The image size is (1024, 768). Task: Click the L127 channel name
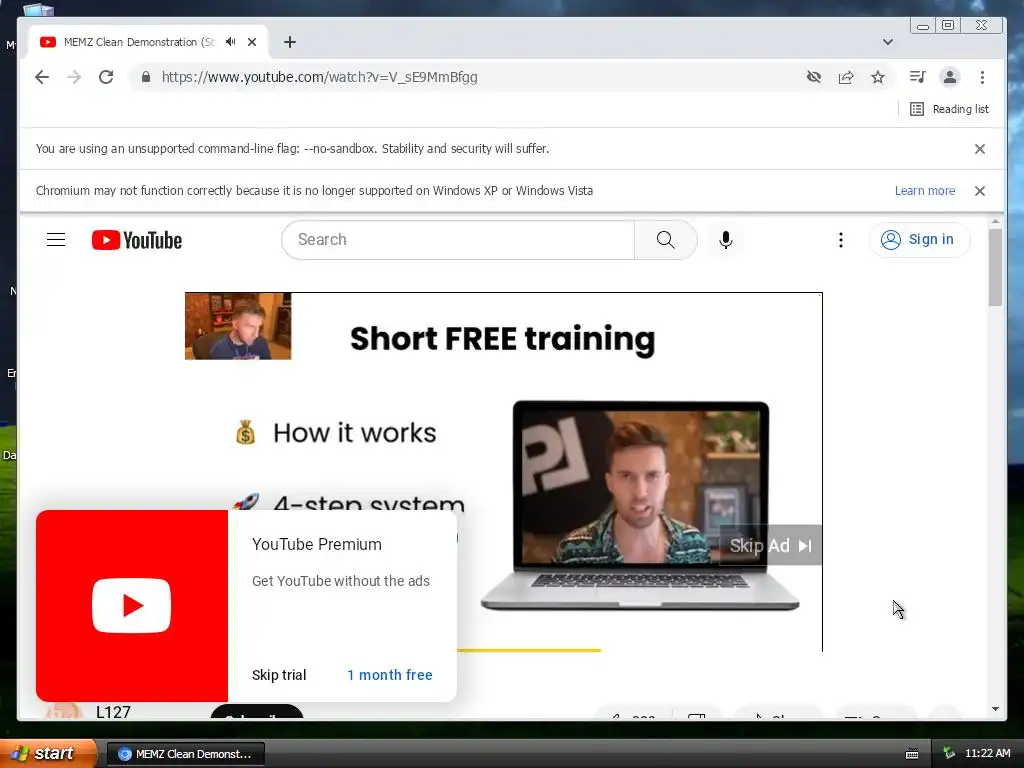113,712
